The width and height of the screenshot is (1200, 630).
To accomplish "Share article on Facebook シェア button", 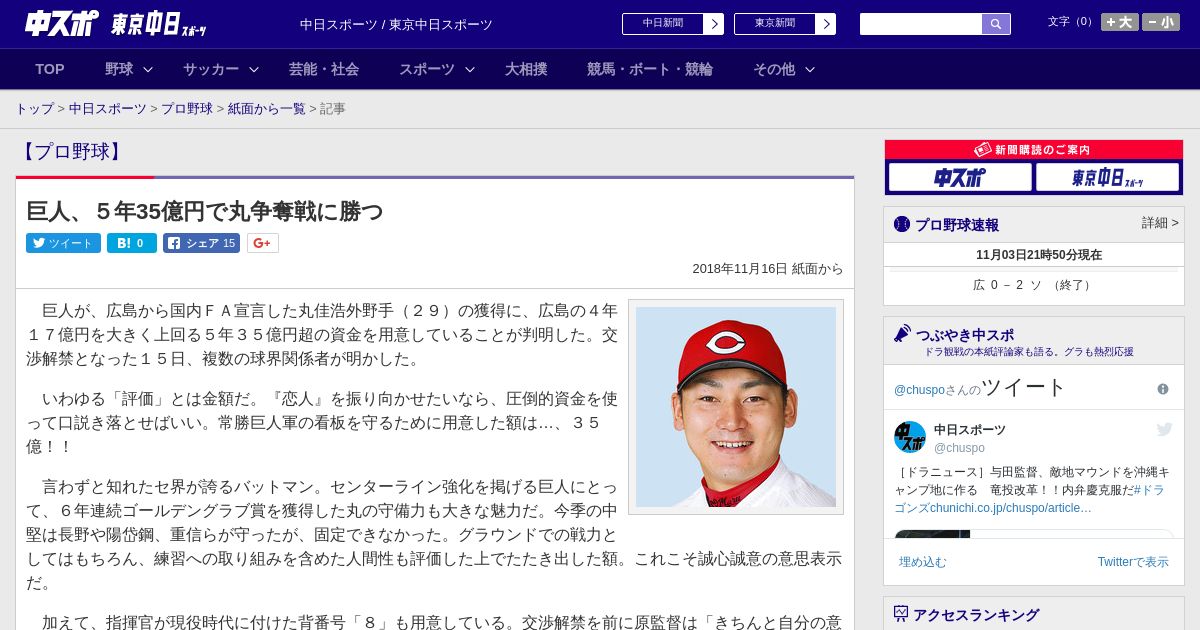I will (x=202, y=243).
